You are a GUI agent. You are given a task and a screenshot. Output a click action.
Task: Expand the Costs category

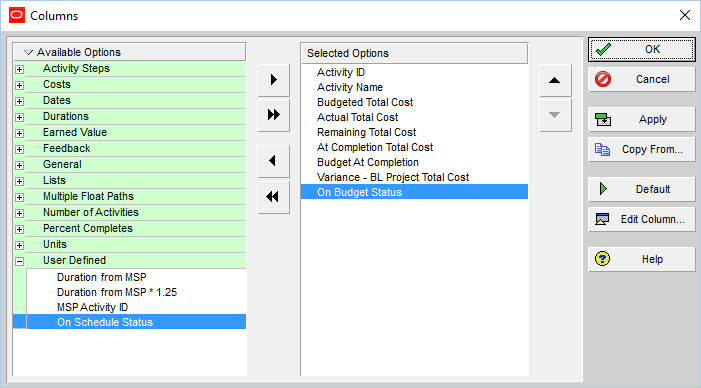tap(19, 85)
